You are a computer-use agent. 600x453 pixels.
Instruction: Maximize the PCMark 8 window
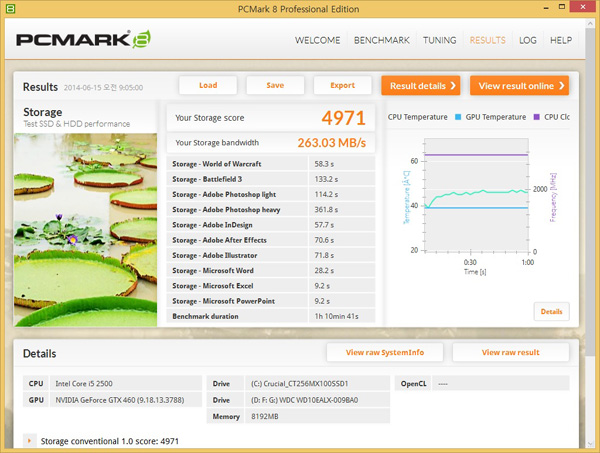pyautogui.click(x=562, y=7)
